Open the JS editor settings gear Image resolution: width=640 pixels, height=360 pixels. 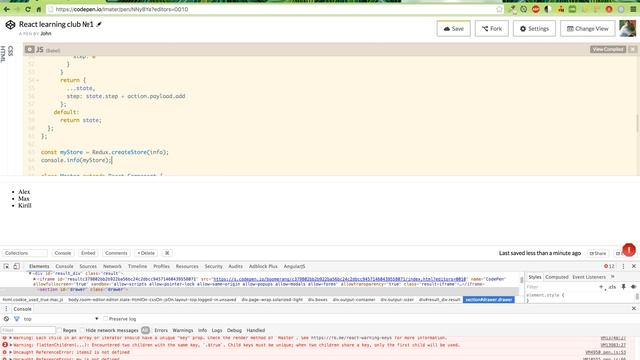click(x=29, y=49)
